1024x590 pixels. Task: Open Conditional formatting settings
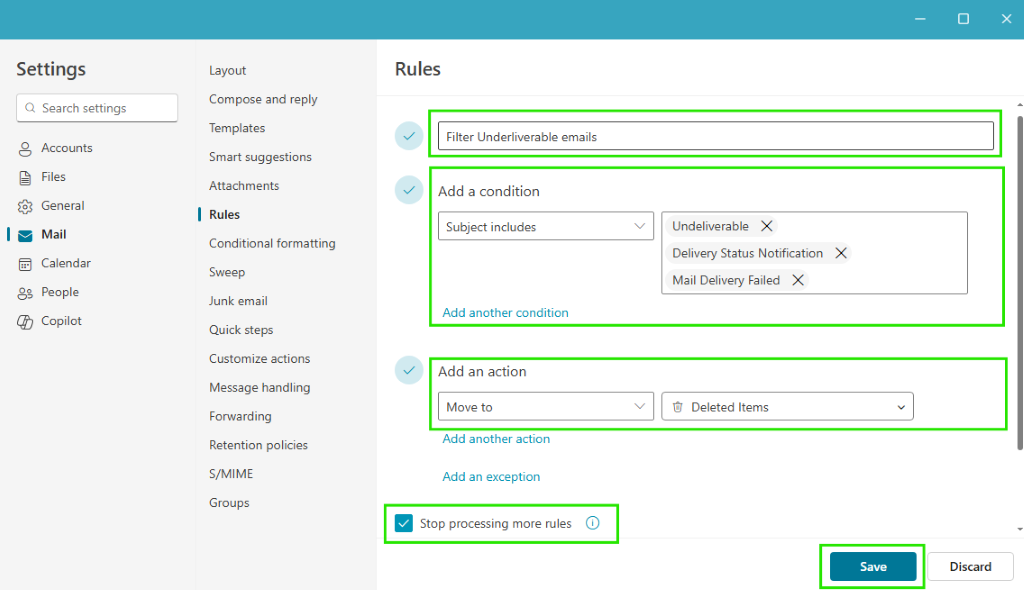(x=272, y=243)
